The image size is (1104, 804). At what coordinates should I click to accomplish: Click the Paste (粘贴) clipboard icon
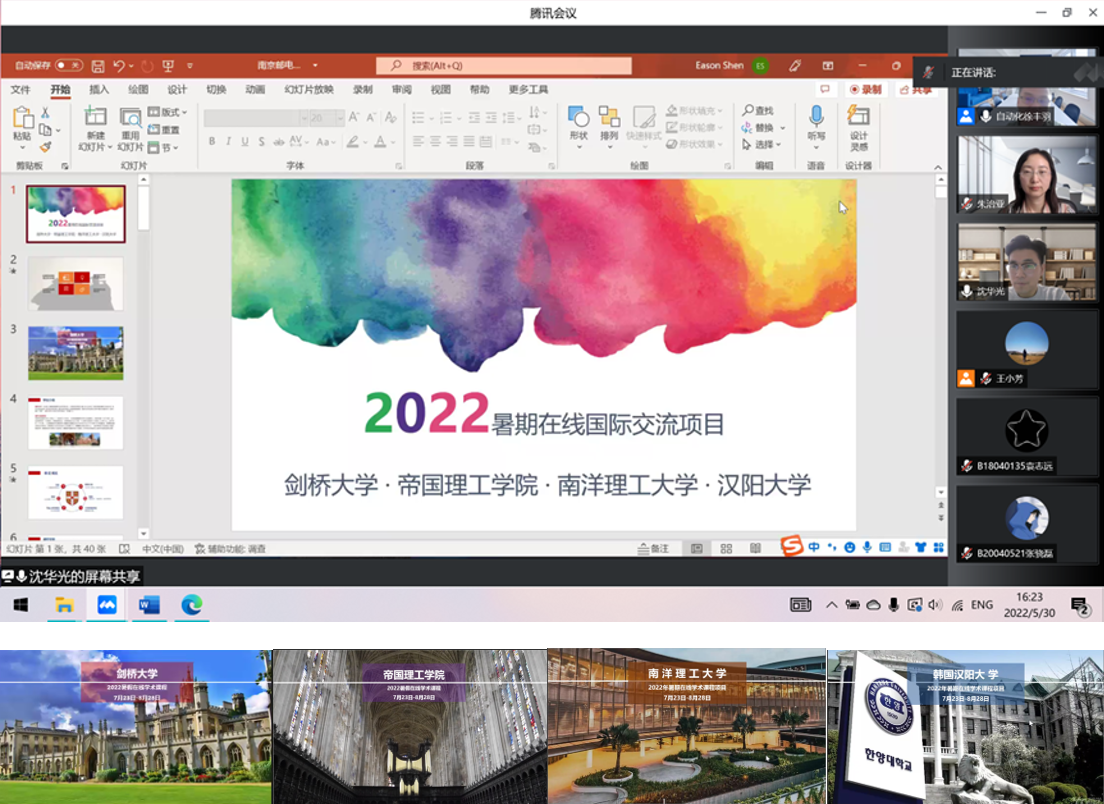22,119
